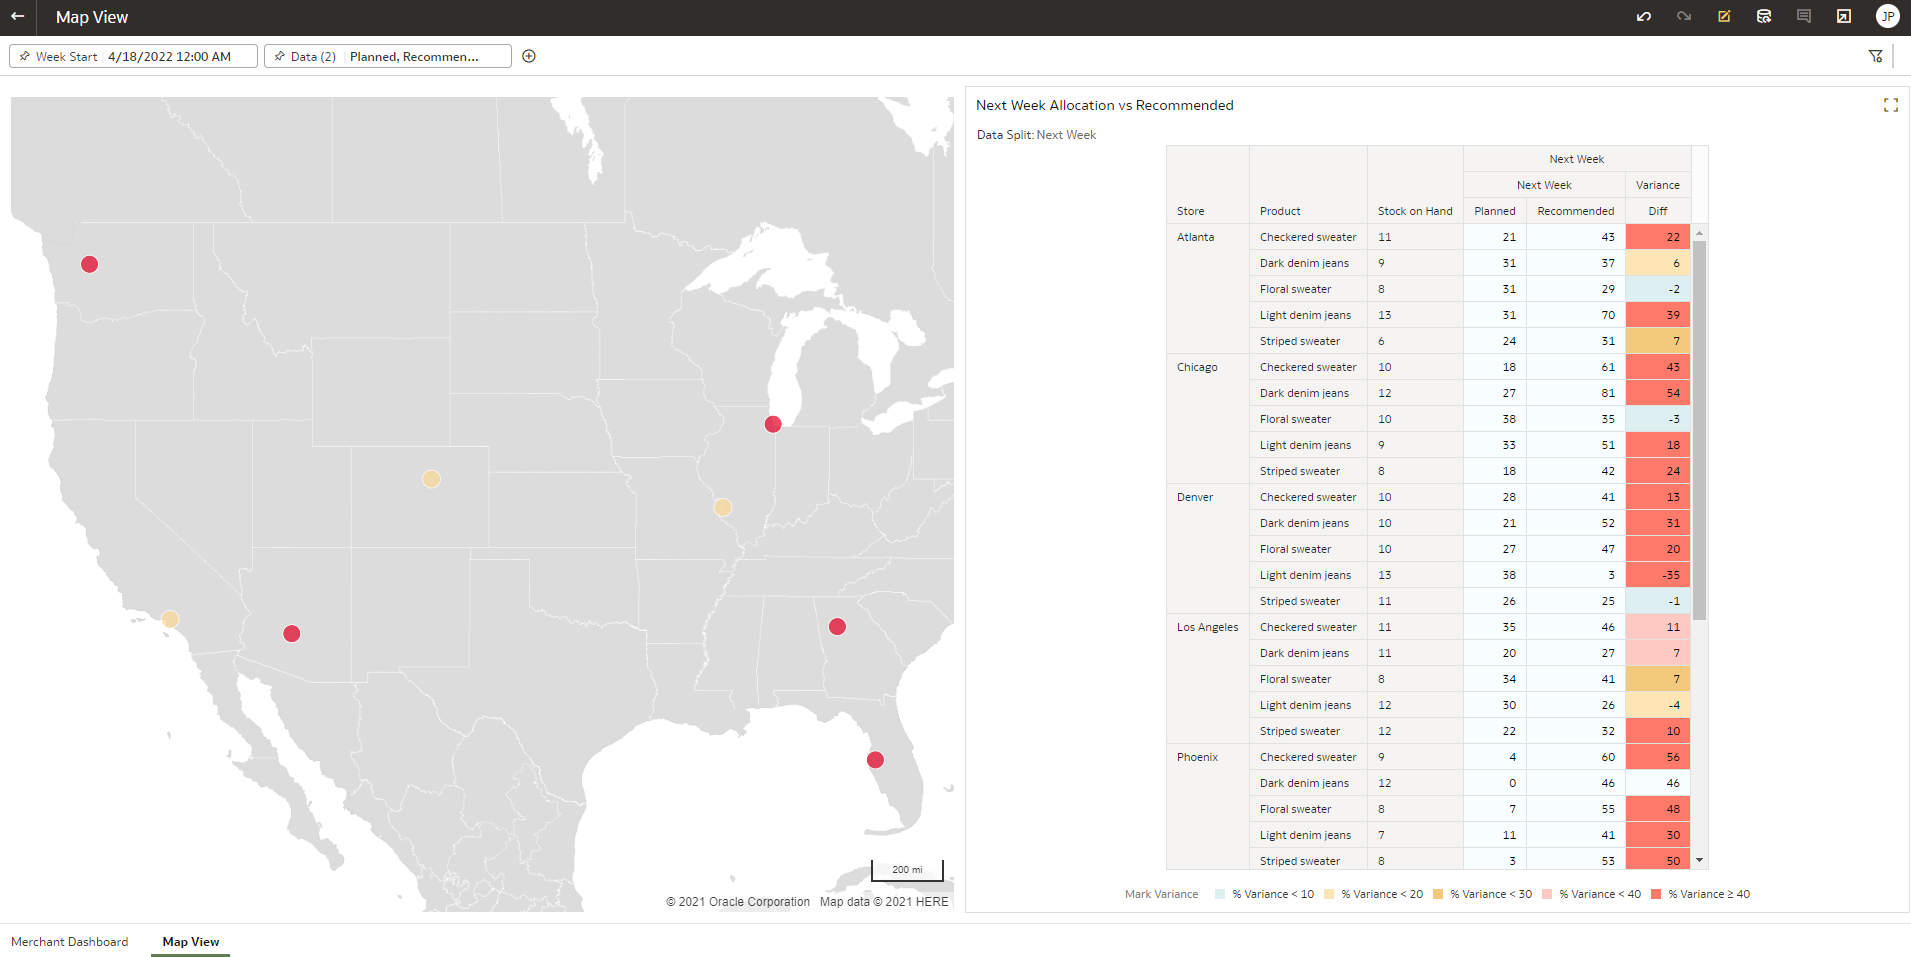Select the Los Angeles tan map marker
The height and width of the screenshot is (957, 1911).
pos(170,619)
